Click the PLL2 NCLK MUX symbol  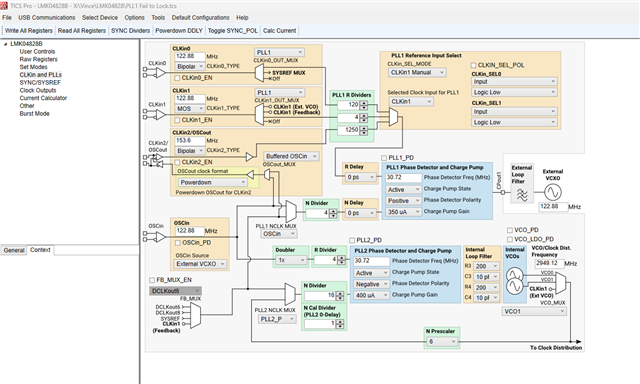click(x=290, y=294)
